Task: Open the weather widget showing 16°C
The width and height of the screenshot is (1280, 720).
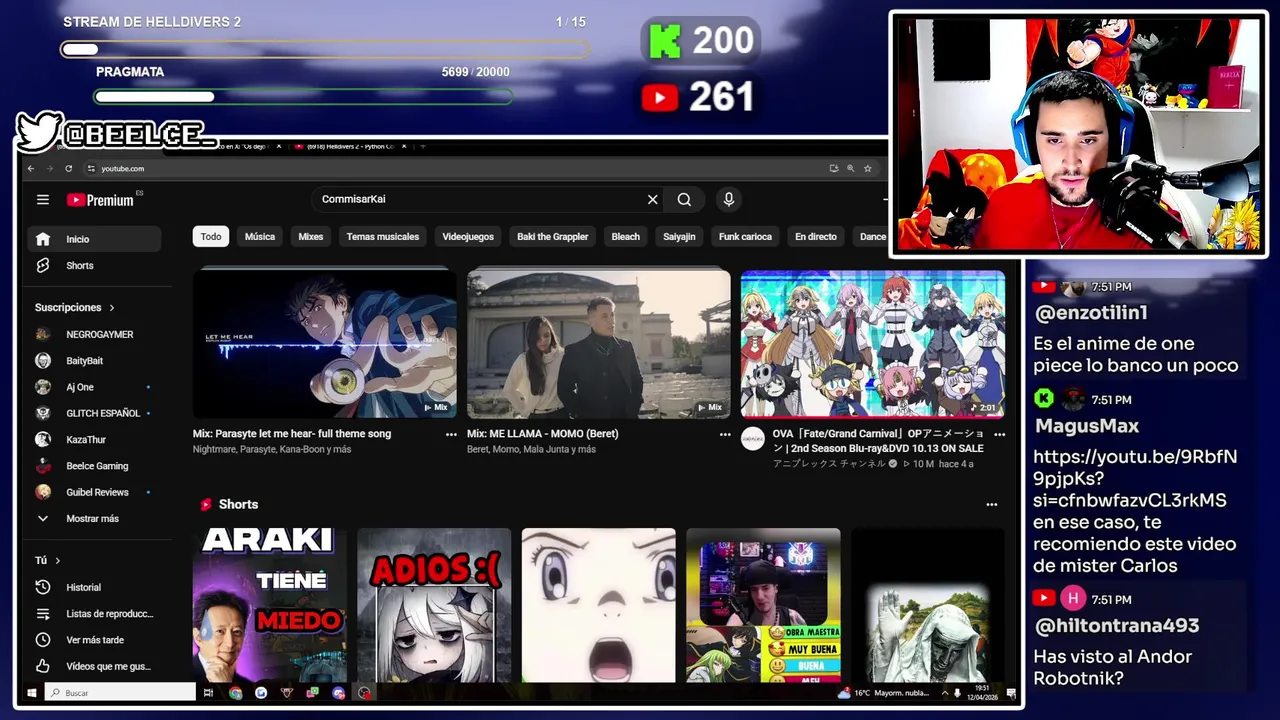Action: point(885,692)
